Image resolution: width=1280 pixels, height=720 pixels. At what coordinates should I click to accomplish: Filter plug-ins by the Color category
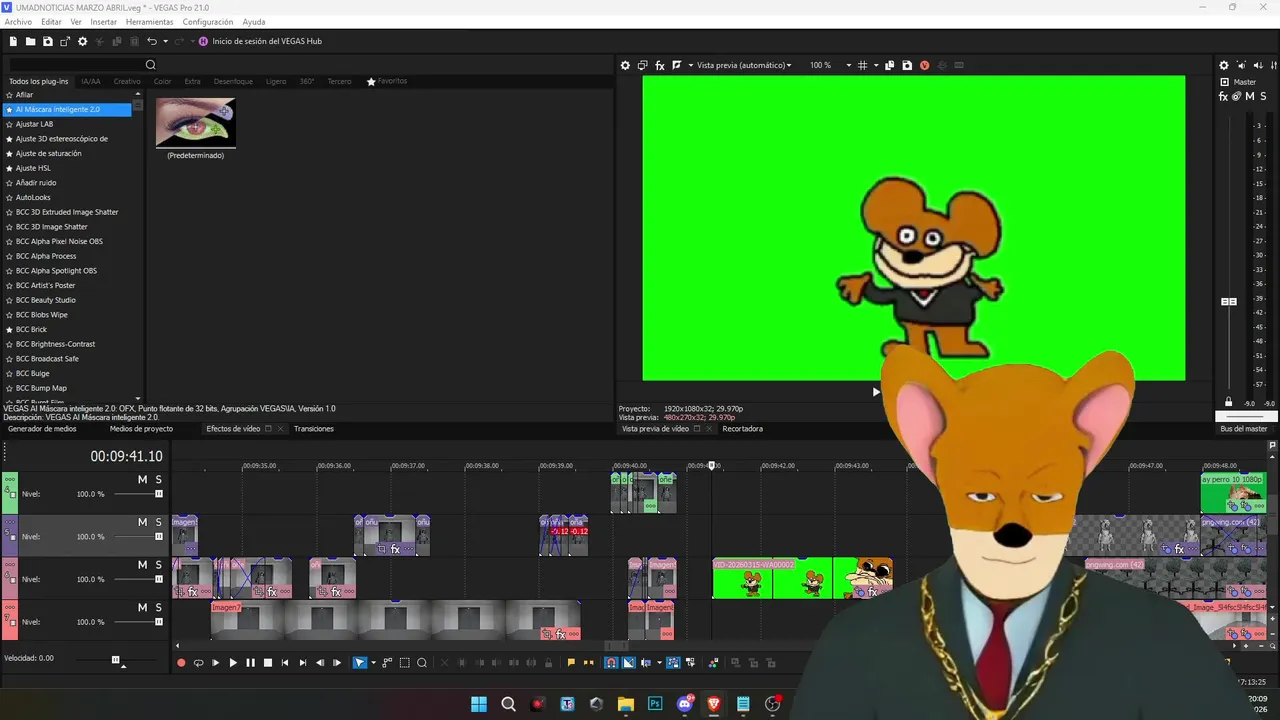point(162,82)
